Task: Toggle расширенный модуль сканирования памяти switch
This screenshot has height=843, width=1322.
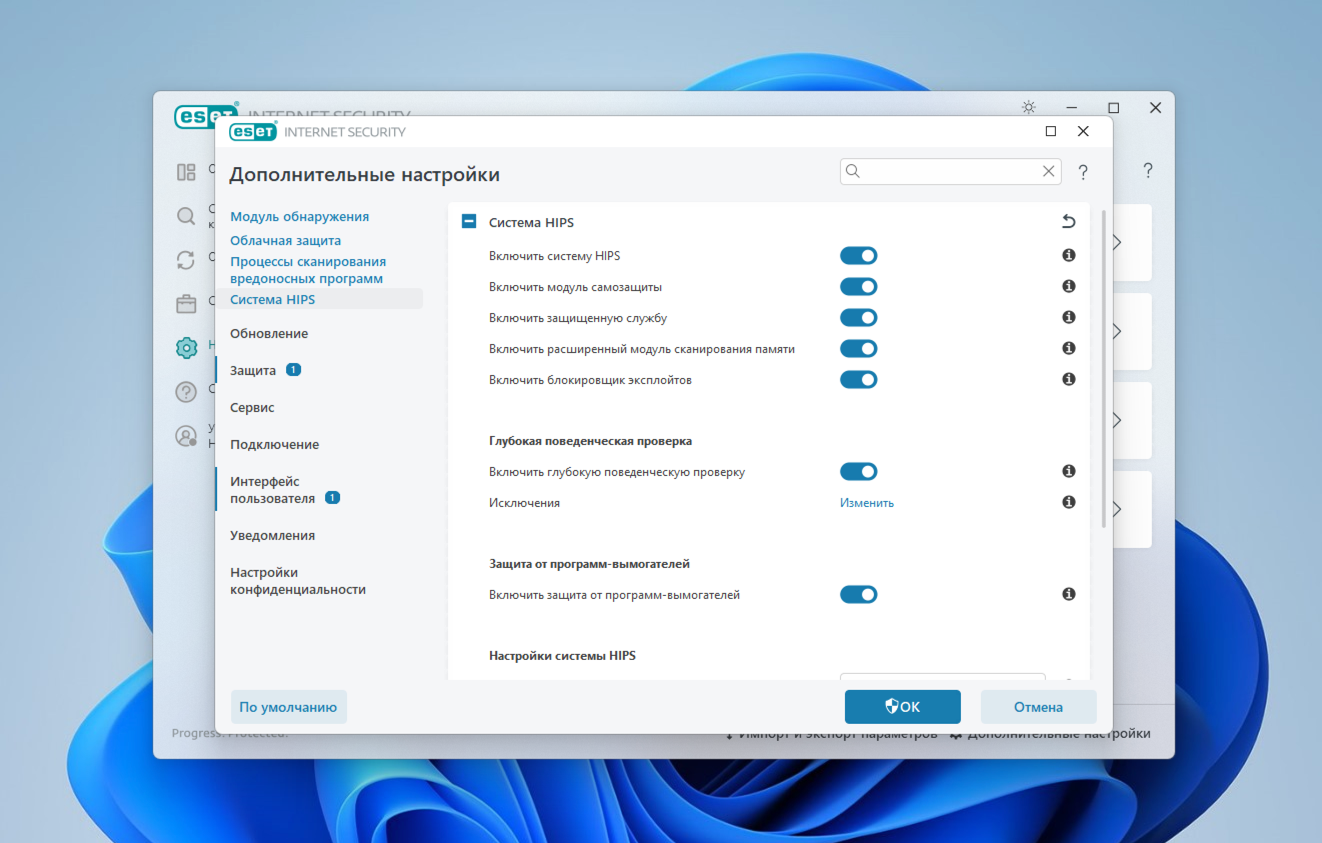Action: (858, 349)
